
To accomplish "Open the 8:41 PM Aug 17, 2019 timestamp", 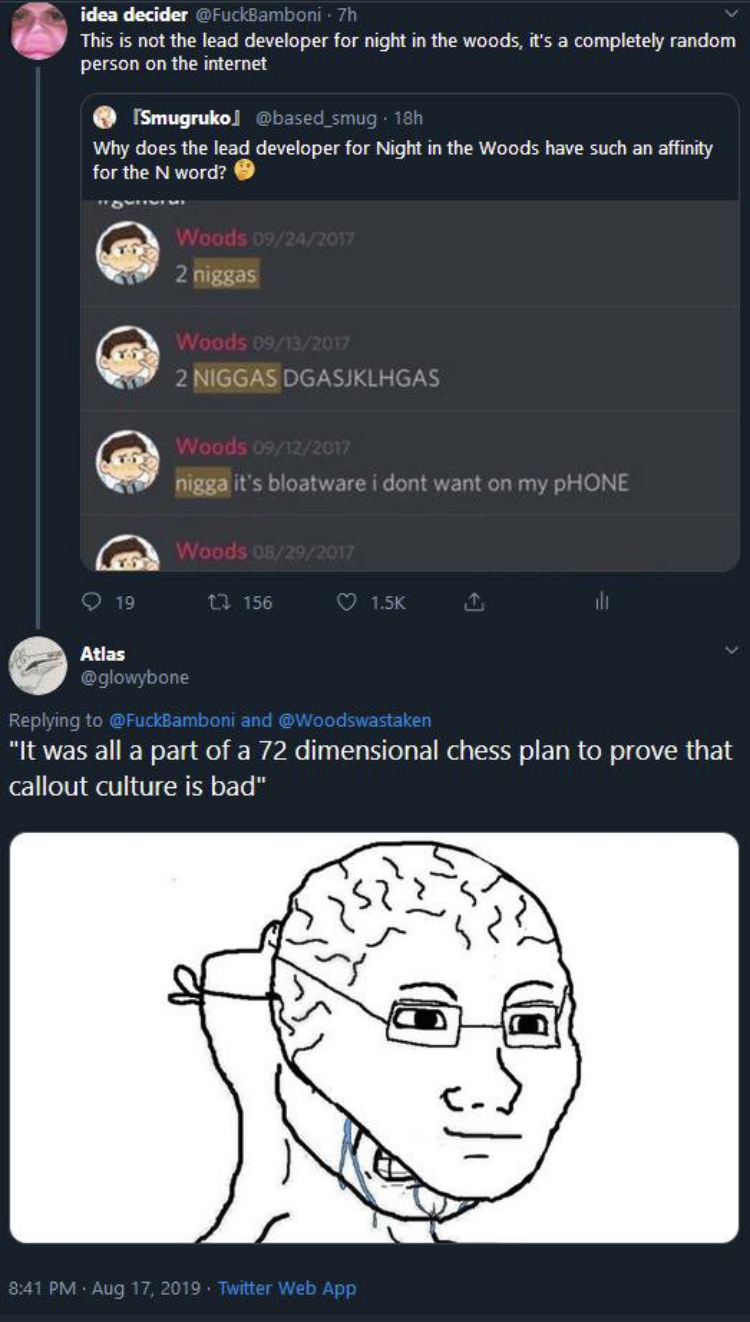I will point(103,1288).
